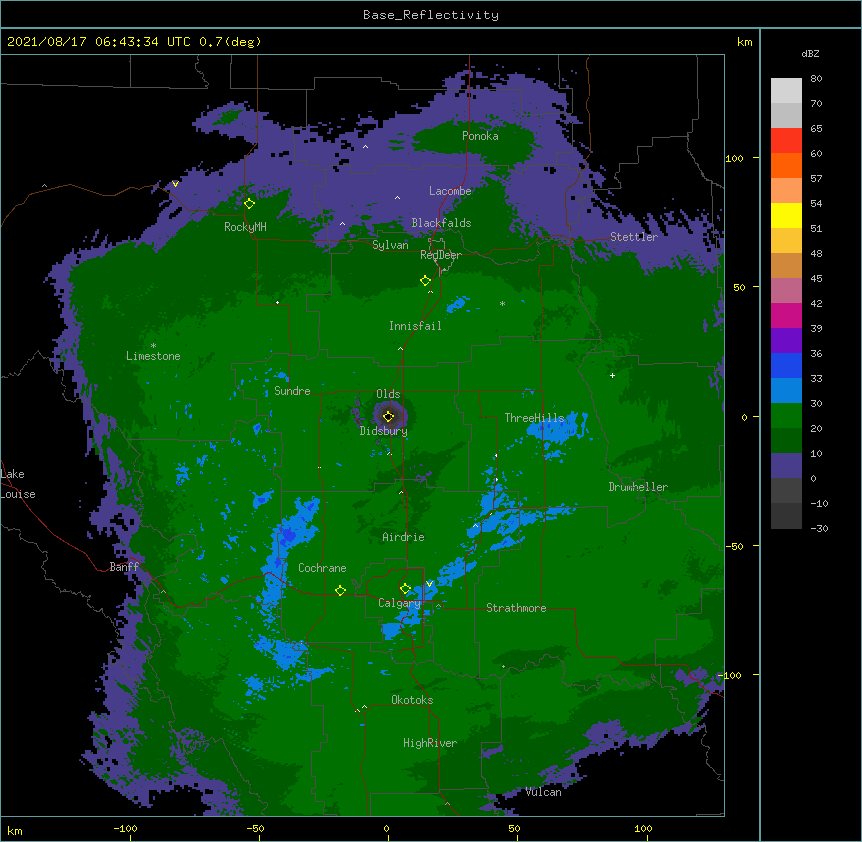Click the 2021/08/17 06:43:34 UTC timestamp
The image size is (862, 842).
99,42
